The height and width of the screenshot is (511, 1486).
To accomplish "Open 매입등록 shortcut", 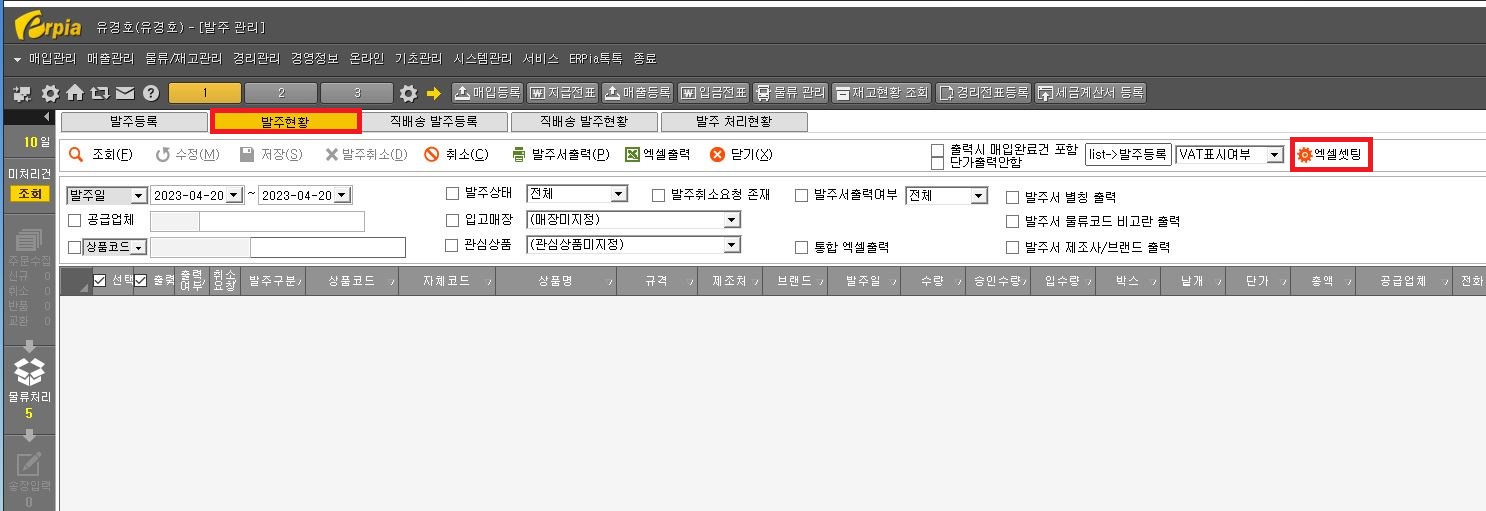I will pos(487,93).
